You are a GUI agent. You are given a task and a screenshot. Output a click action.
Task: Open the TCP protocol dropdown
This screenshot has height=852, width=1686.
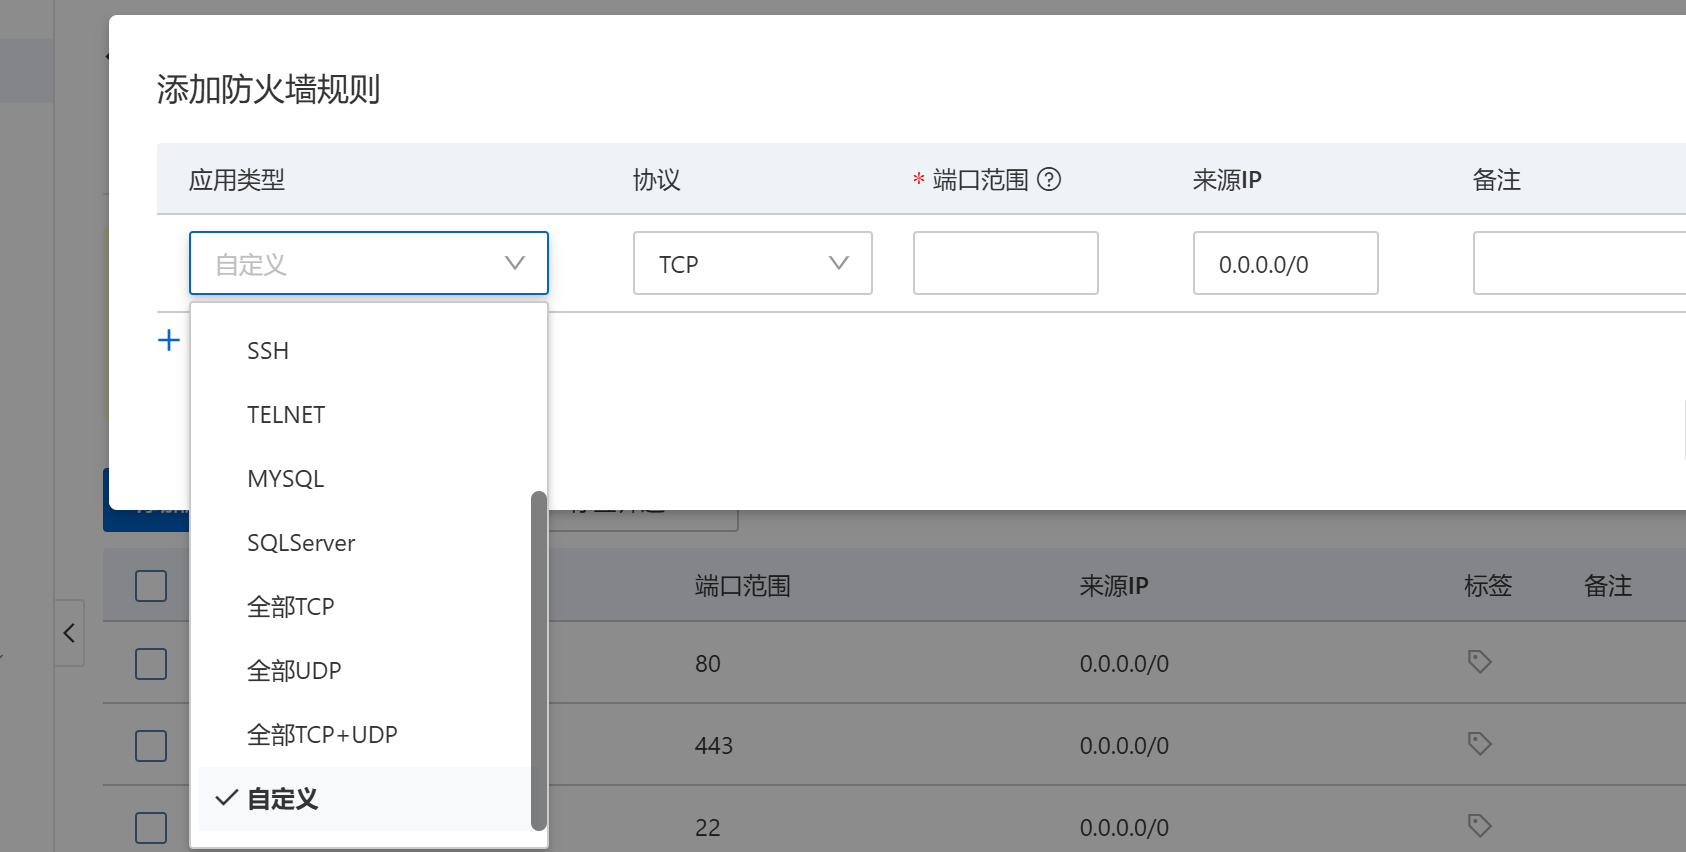(753, 263)
